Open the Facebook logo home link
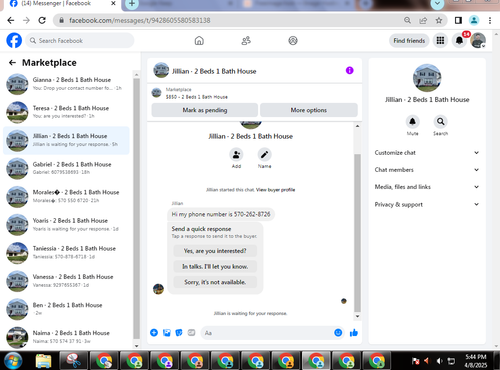 click(14, 41)
